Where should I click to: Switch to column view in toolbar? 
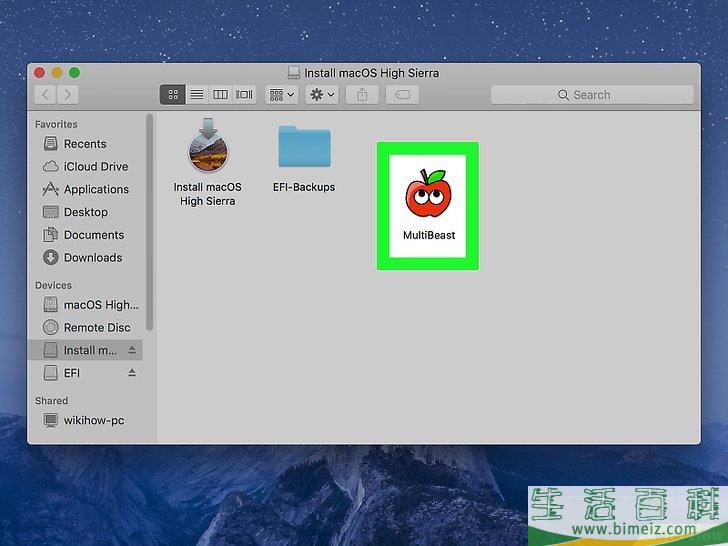pyautogui.click(x=220, y=95)
